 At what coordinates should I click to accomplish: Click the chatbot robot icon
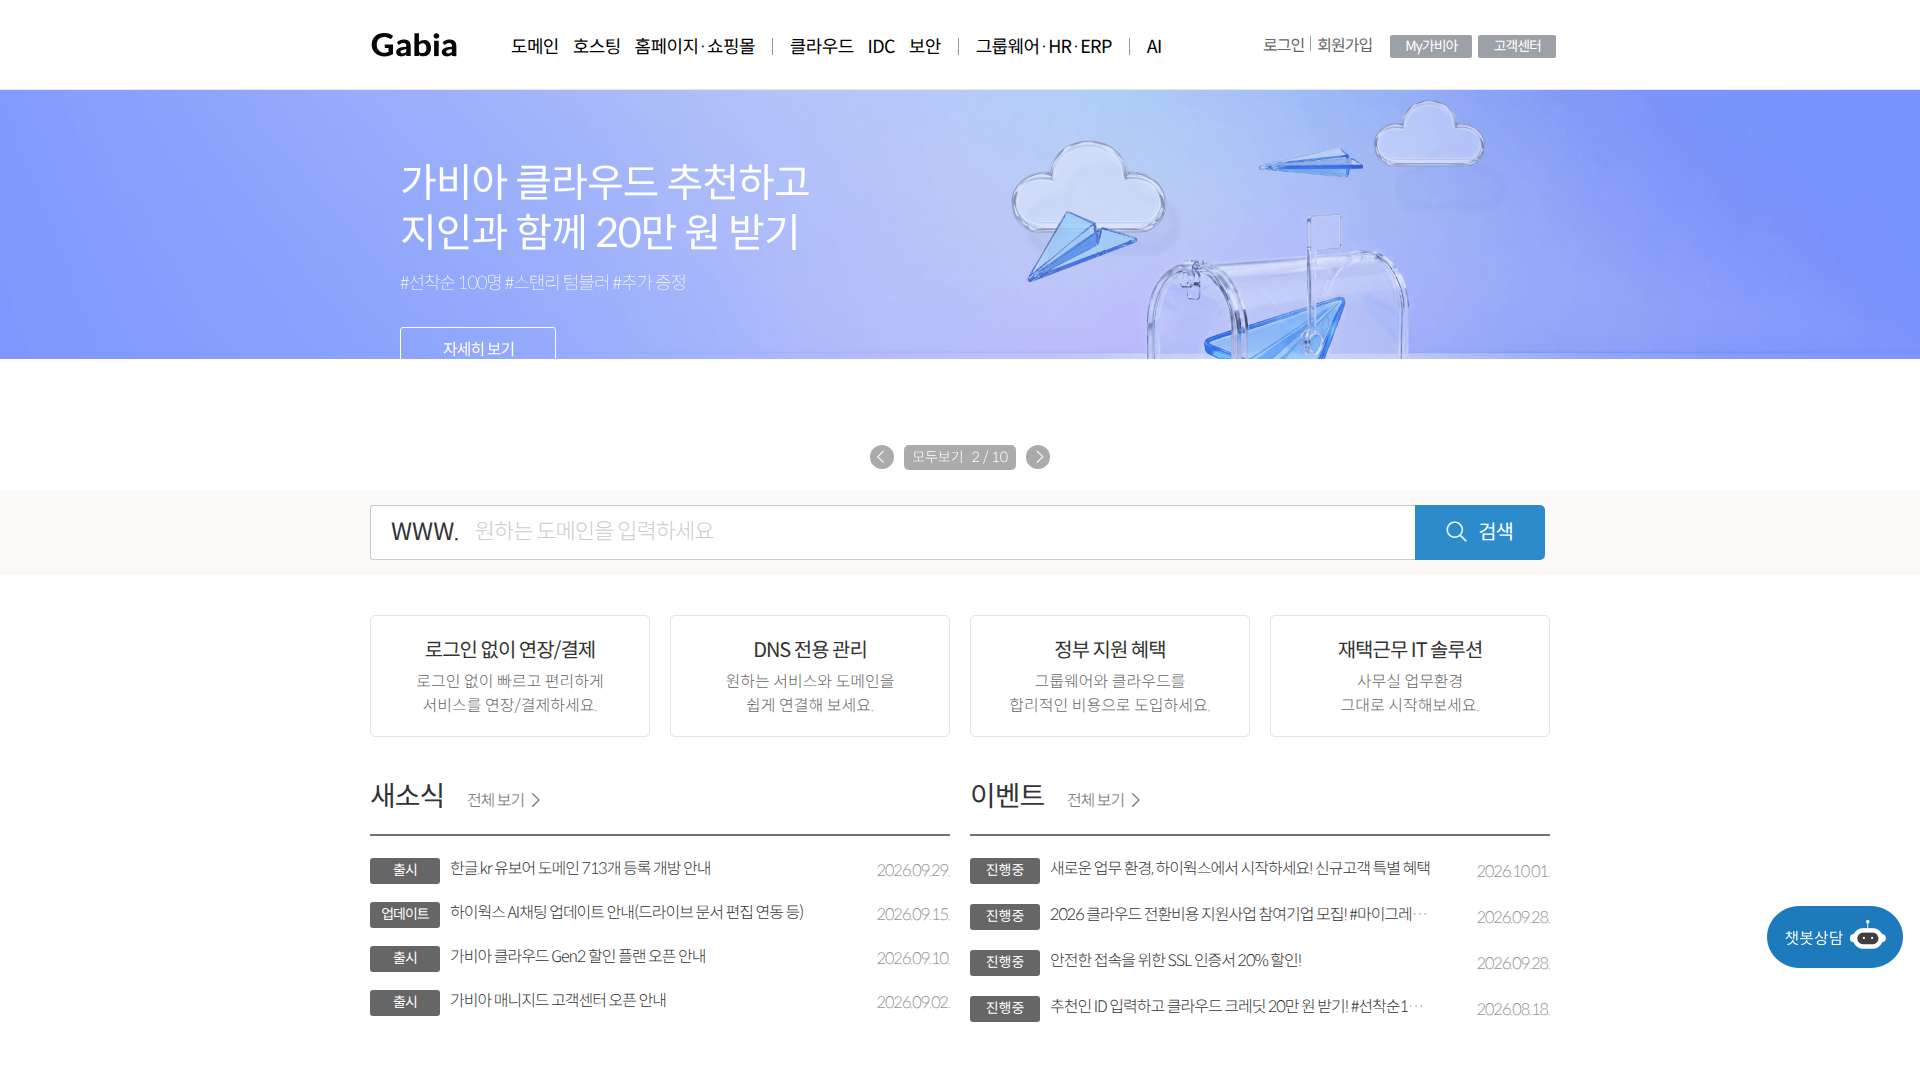tap(1867, 937)
